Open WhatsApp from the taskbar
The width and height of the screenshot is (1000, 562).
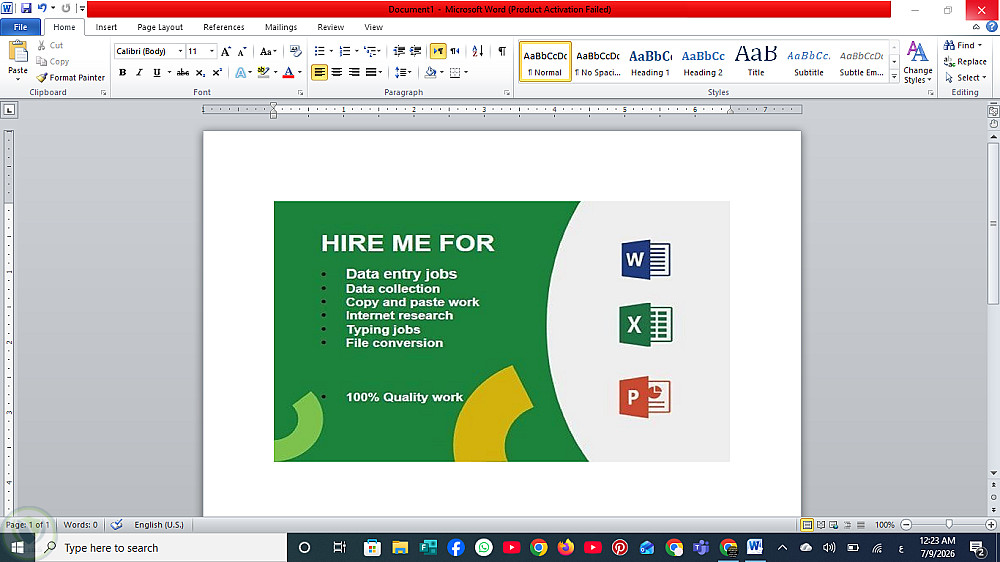(484, 547)
